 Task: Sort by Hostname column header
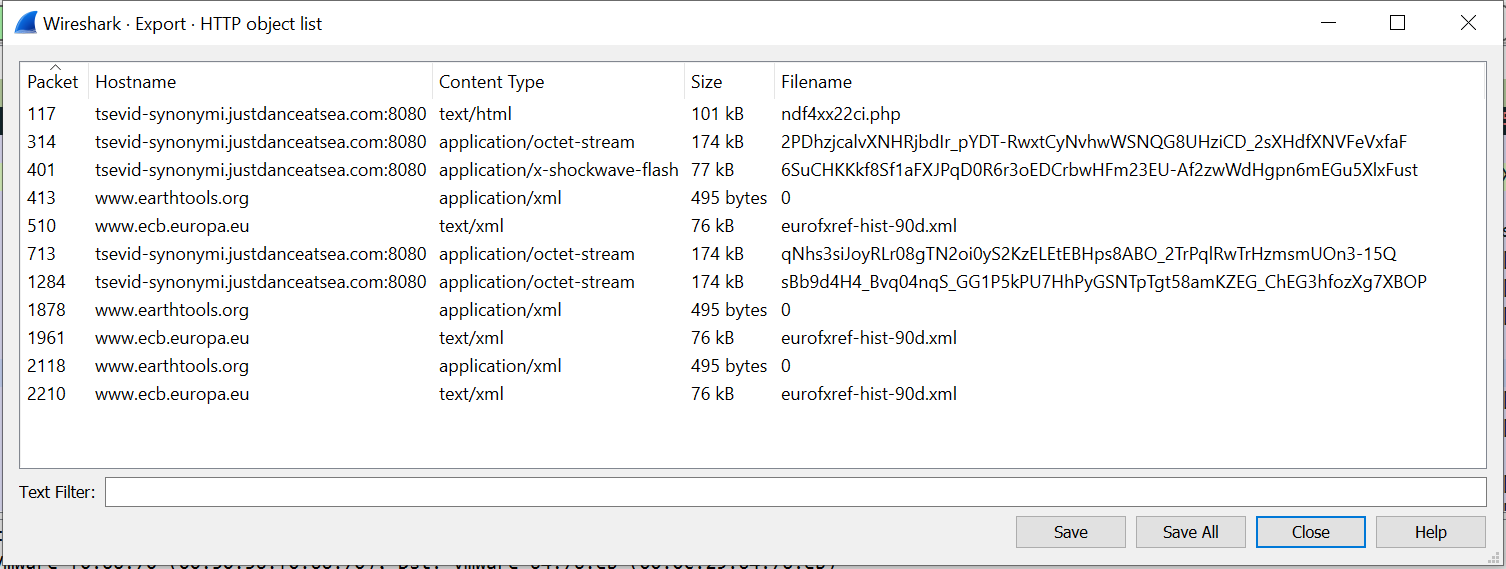click(135, 82)
